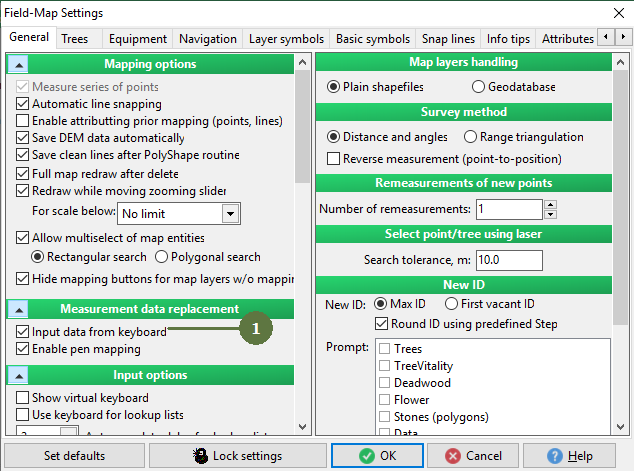Switch to the Equipment tab

click(137, 39)
